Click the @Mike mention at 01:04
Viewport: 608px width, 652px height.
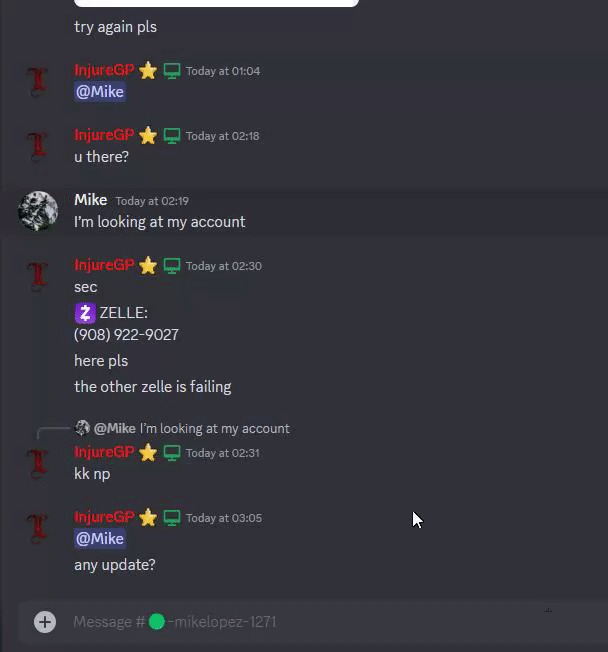pyautogui.click(x=100, y=92)
